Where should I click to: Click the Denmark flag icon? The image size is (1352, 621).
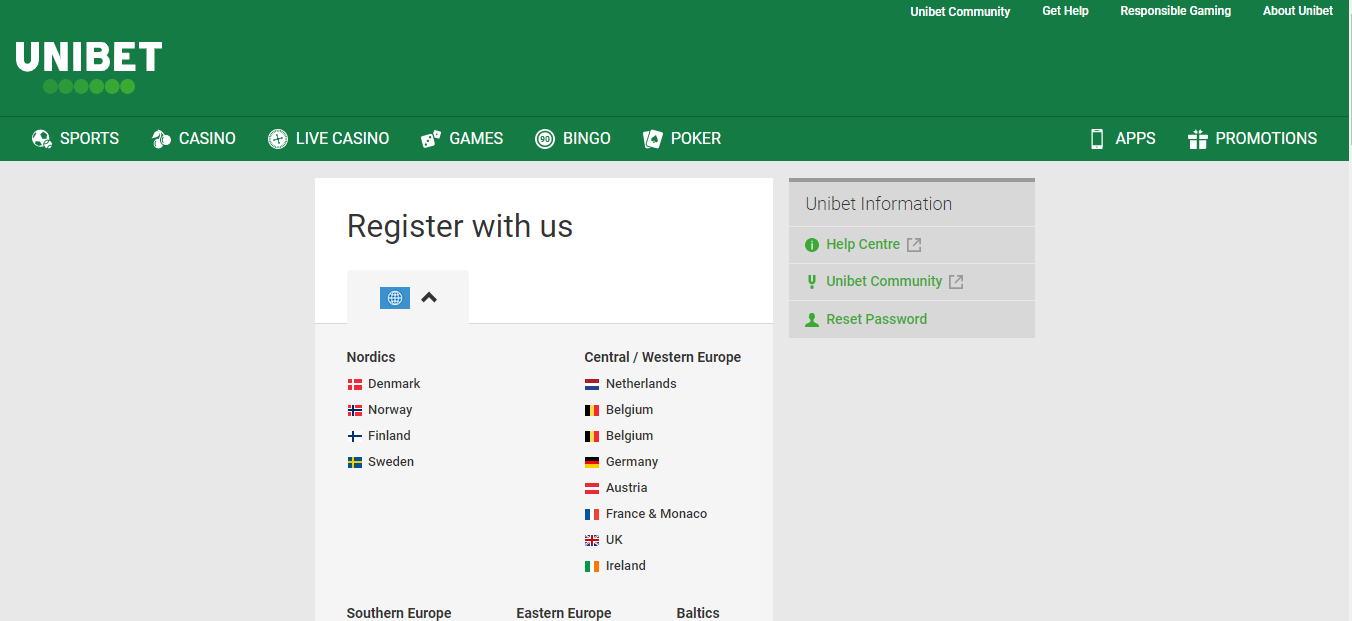pos(355,384)
